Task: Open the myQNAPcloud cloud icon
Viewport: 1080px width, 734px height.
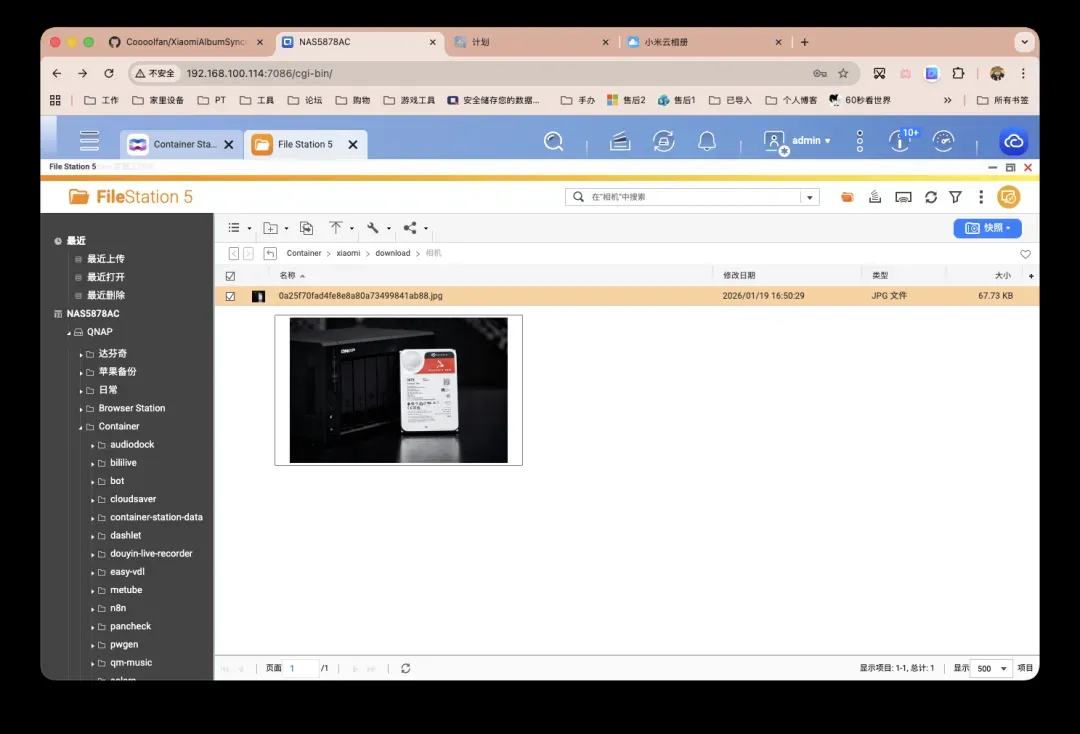Action: (1013, 142)
